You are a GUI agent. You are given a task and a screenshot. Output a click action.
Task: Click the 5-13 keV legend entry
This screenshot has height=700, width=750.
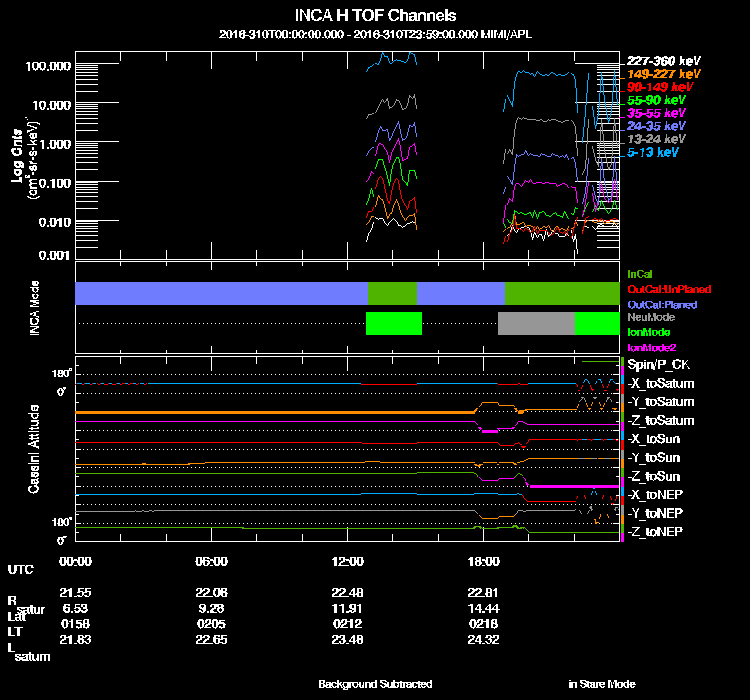[x=656, y=152]
